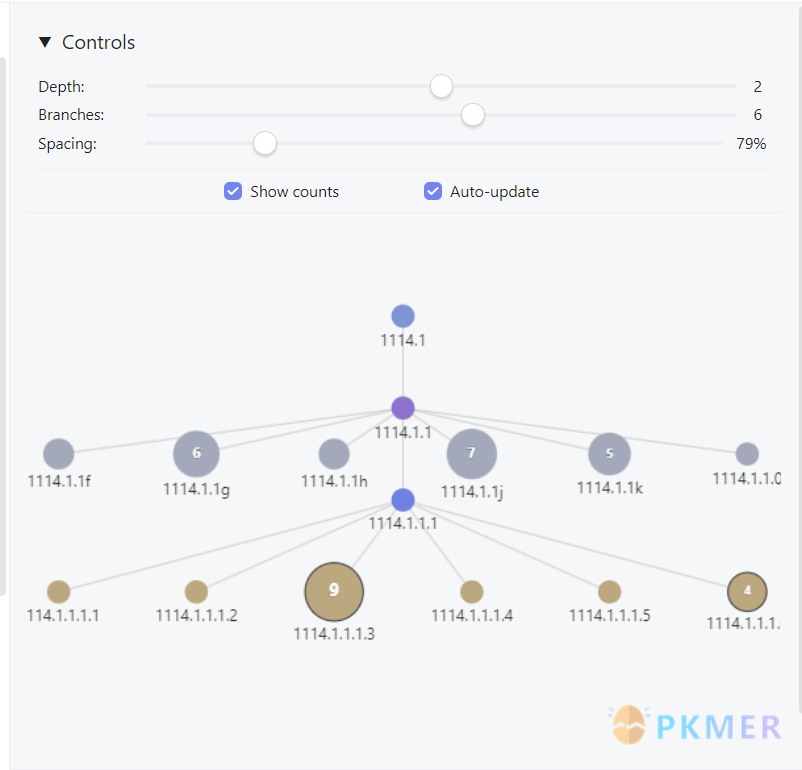Click the Depth slider handle

click(441, 87)
